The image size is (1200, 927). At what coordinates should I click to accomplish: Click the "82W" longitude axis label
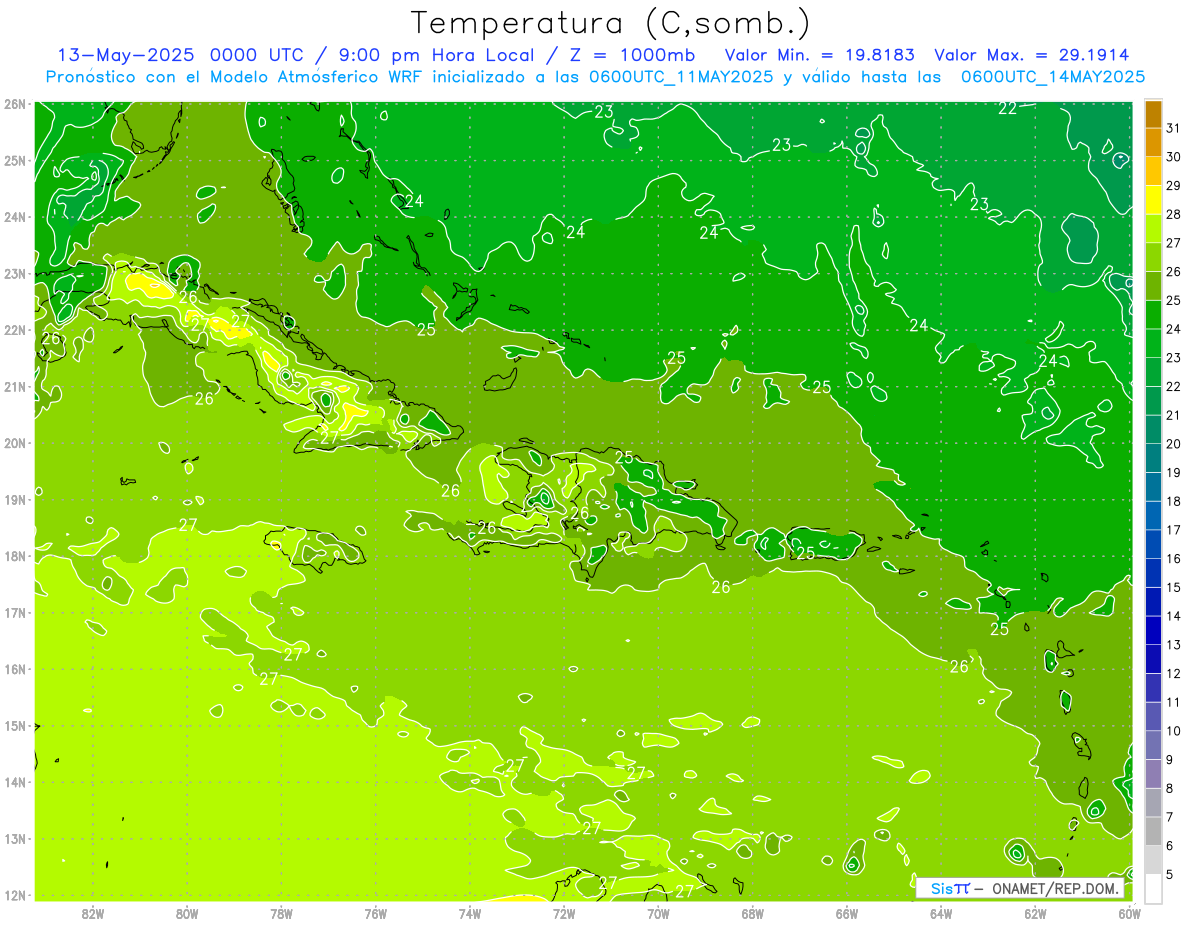[x=93, y=913]
